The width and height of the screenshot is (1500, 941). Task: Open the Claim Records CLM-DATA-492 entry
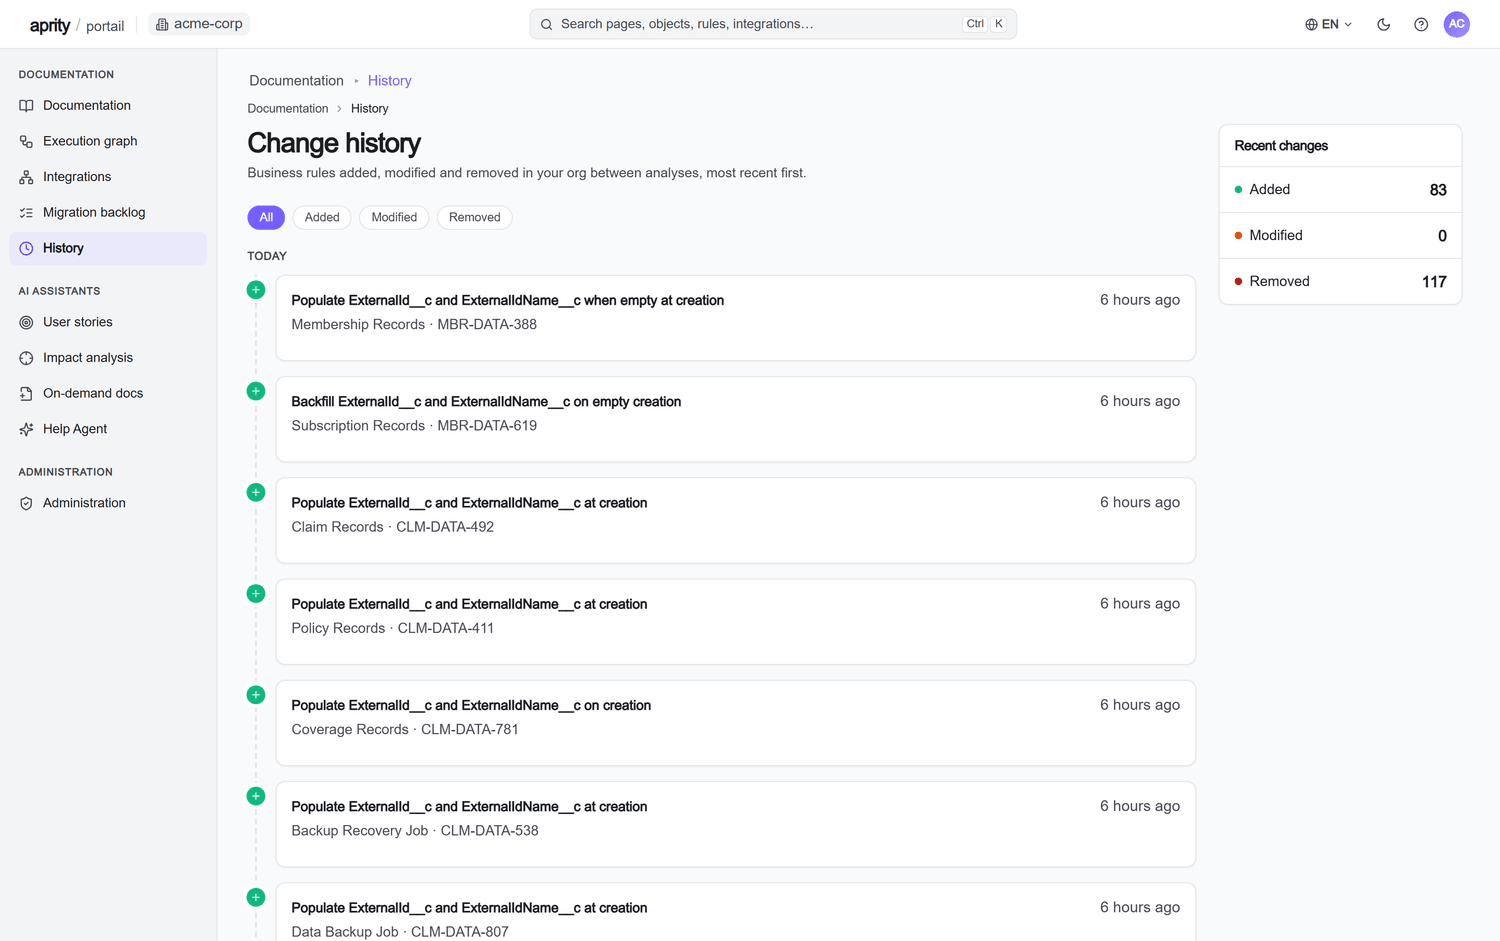pos(735,520)
